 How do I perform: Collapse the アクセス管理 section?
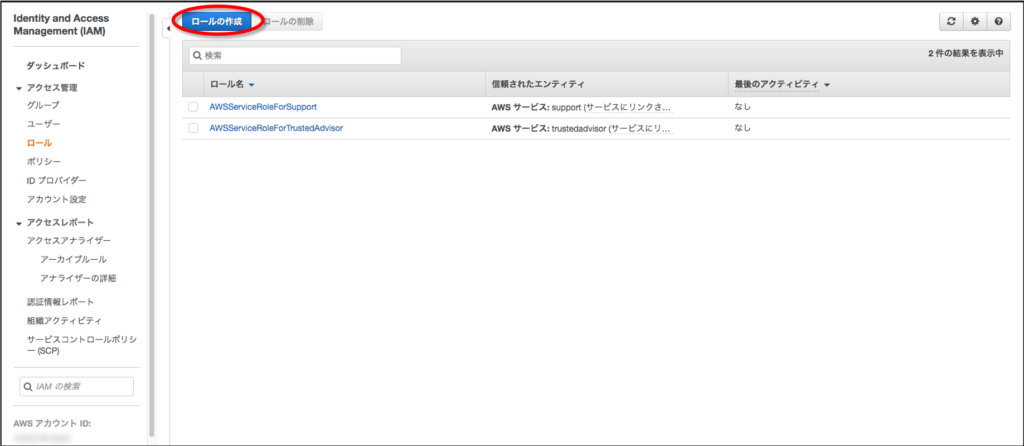(x=19, y=88)
